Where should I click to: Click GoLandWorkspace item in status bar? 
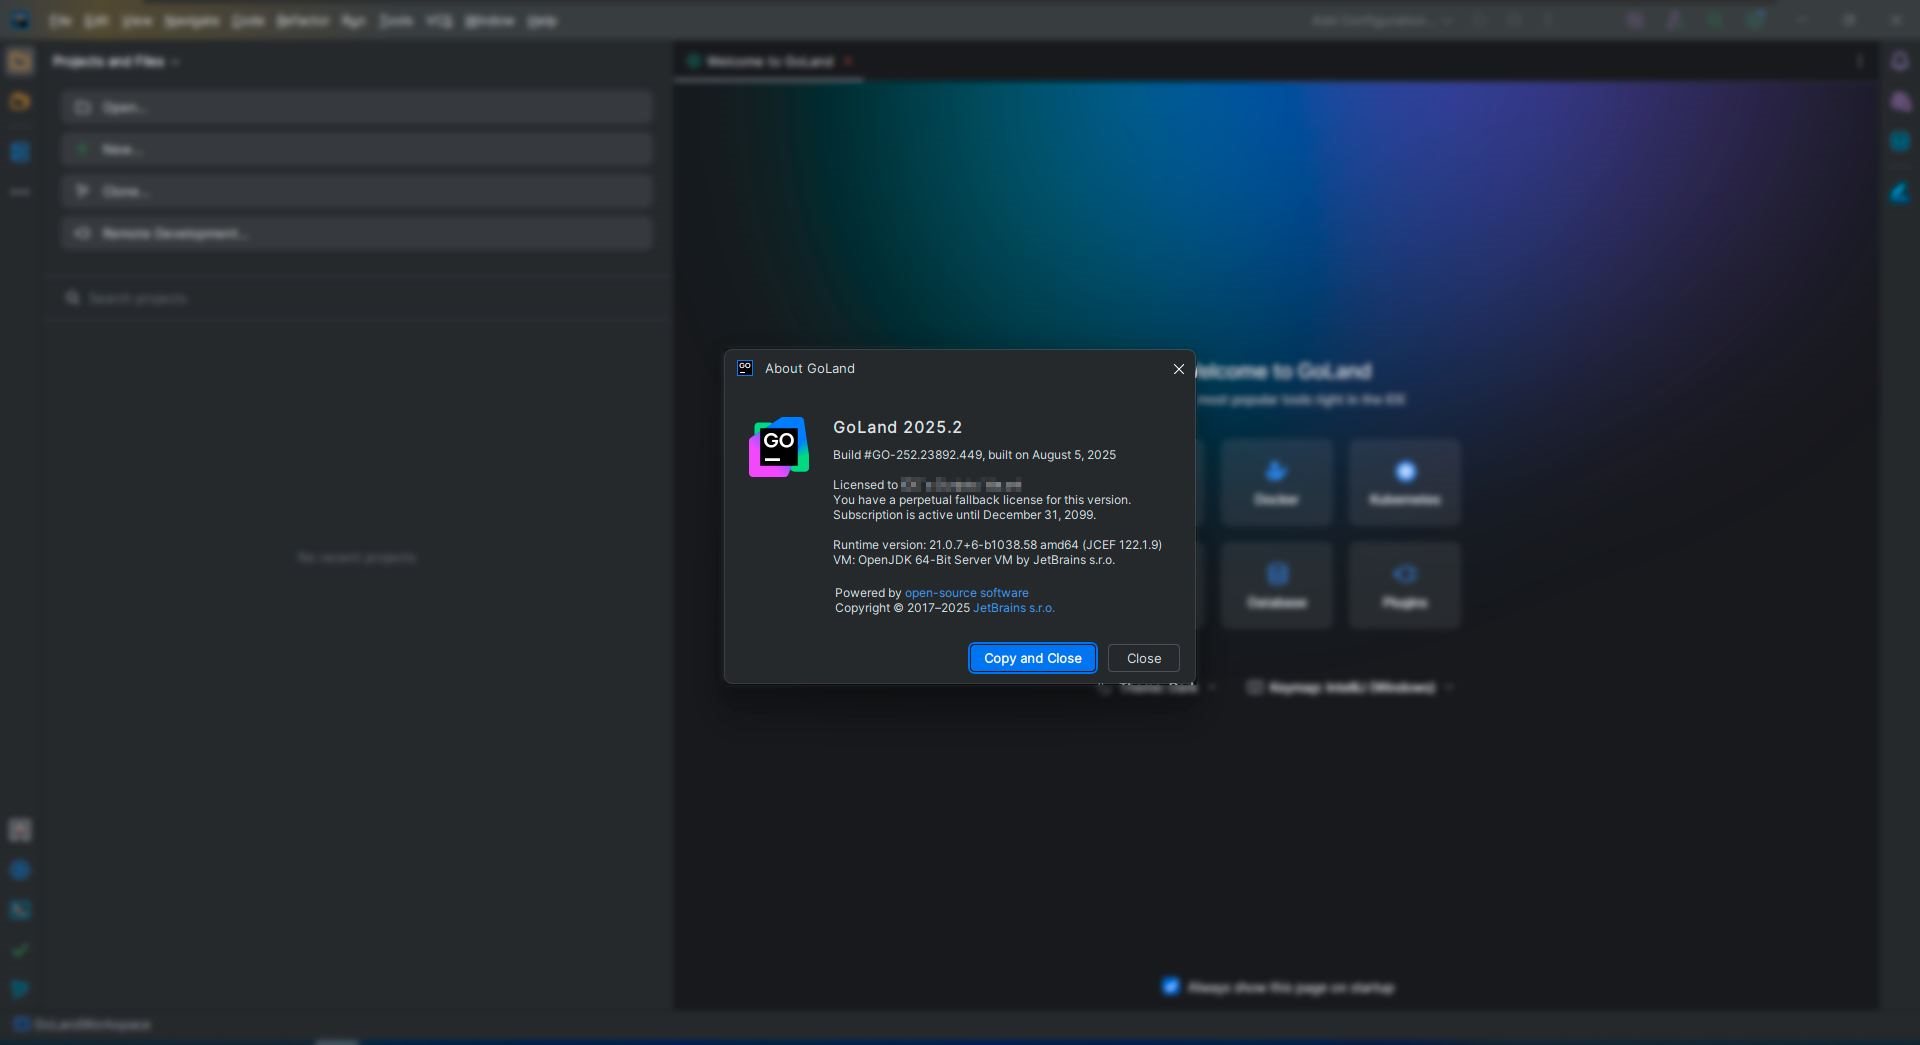point(83,1025)
